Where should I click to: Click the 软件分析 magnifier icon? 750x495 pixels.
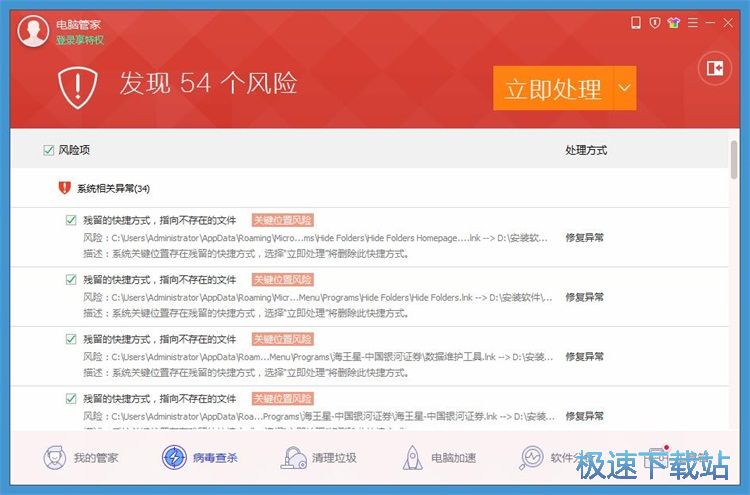click(531, 457)
